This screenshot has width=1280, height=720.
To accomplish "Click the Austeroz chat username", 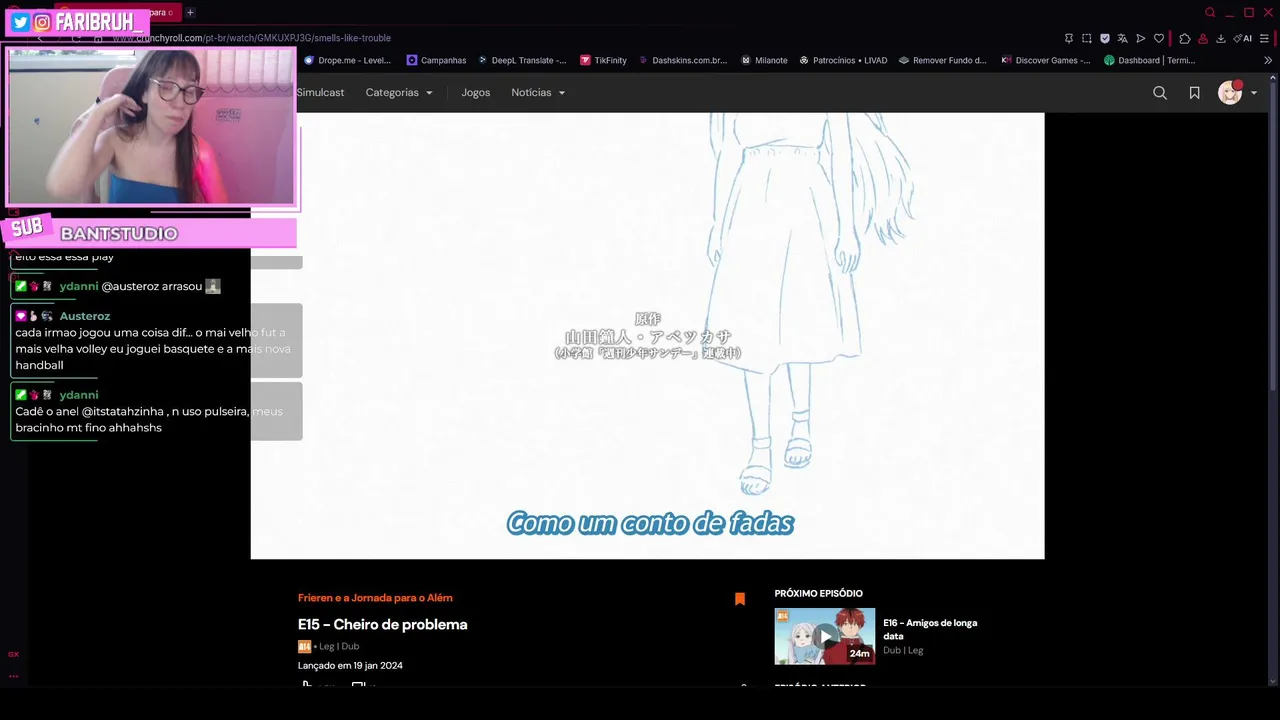I will [85, 316].
